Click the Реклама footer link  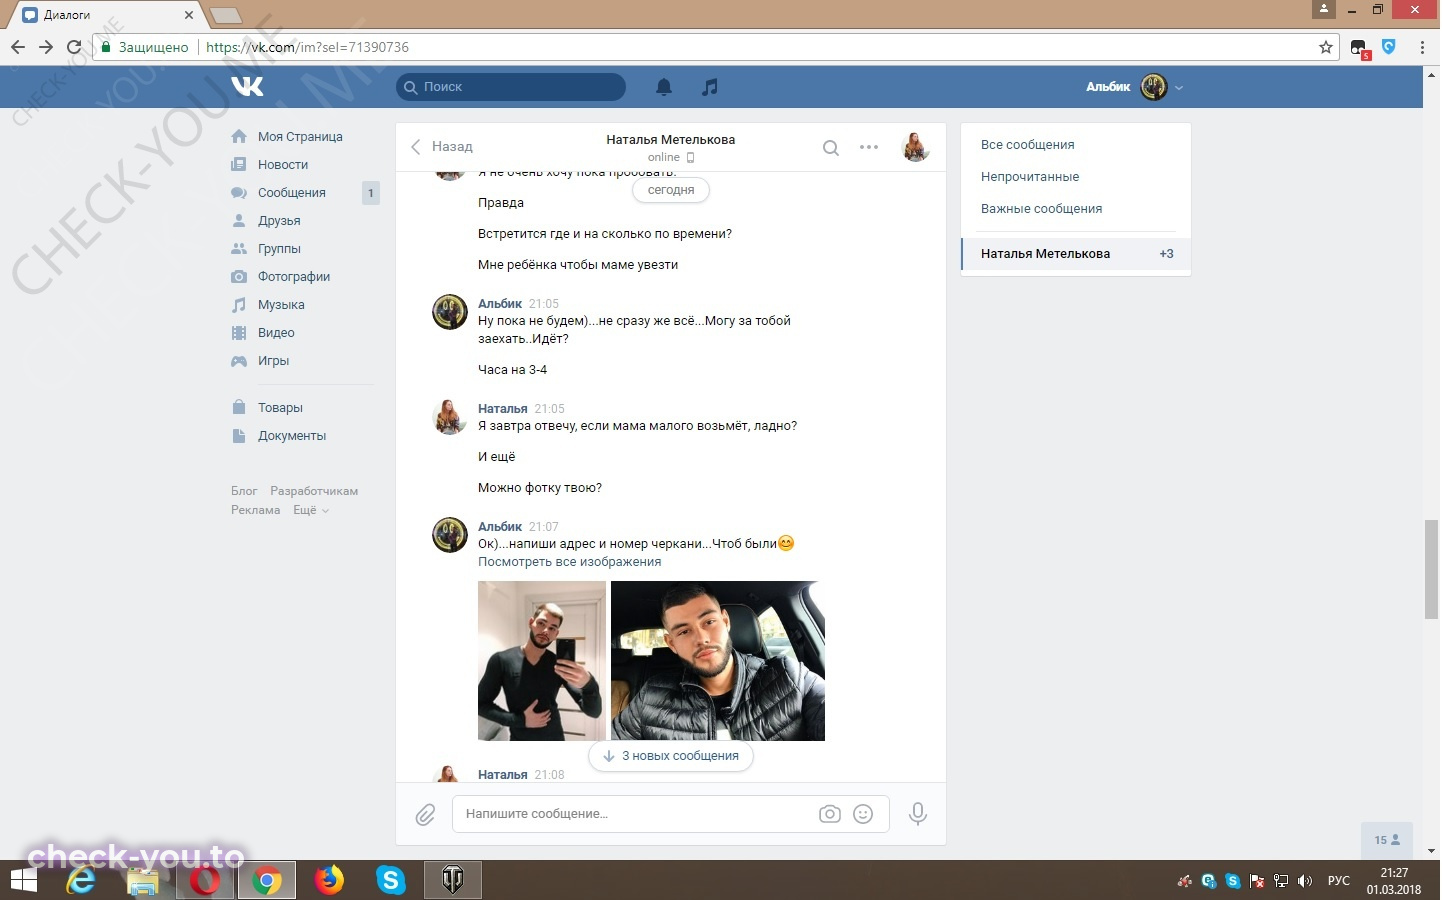pyautogui.click(x=255, y=510)
